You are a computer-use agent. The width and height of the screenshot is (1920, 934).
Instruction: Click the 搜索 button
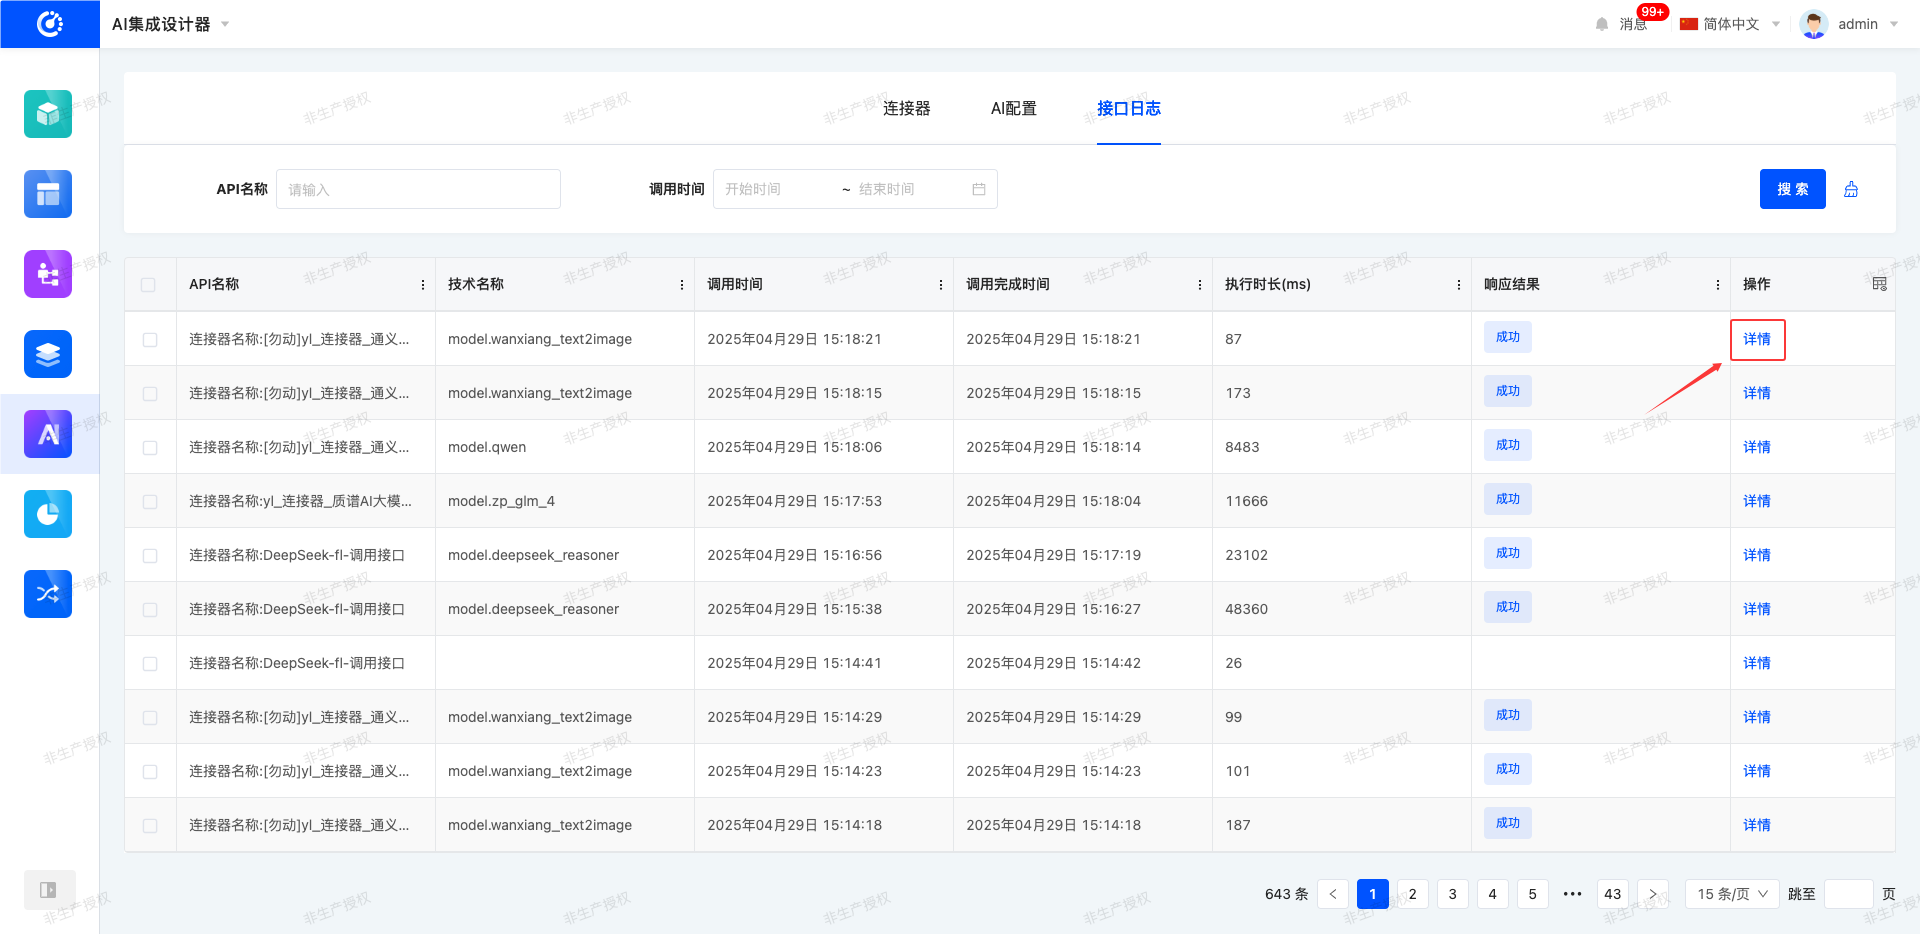(x=1792, y=189)
